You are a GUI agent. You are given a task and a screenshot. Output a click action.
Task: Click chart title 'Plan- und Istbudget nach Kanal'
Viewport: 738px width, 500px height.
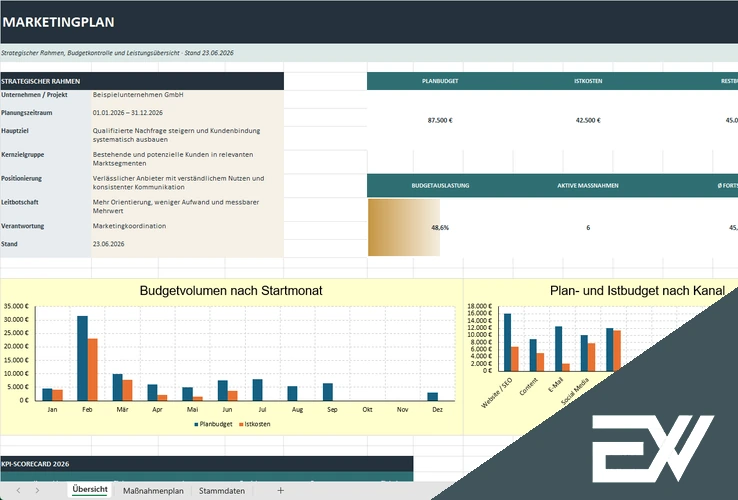tap(637, 290)
